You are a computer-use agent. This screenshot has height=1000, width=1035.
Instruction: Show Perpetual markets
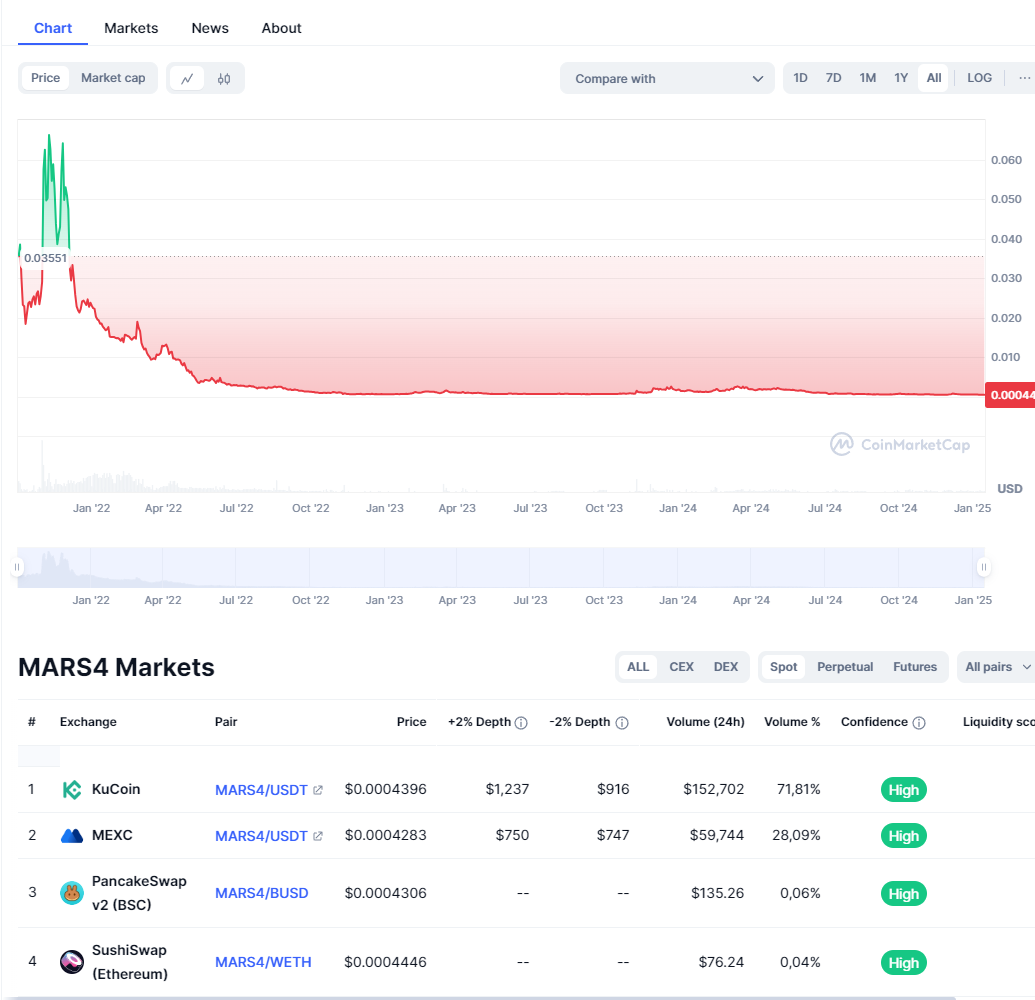(845, 667)
